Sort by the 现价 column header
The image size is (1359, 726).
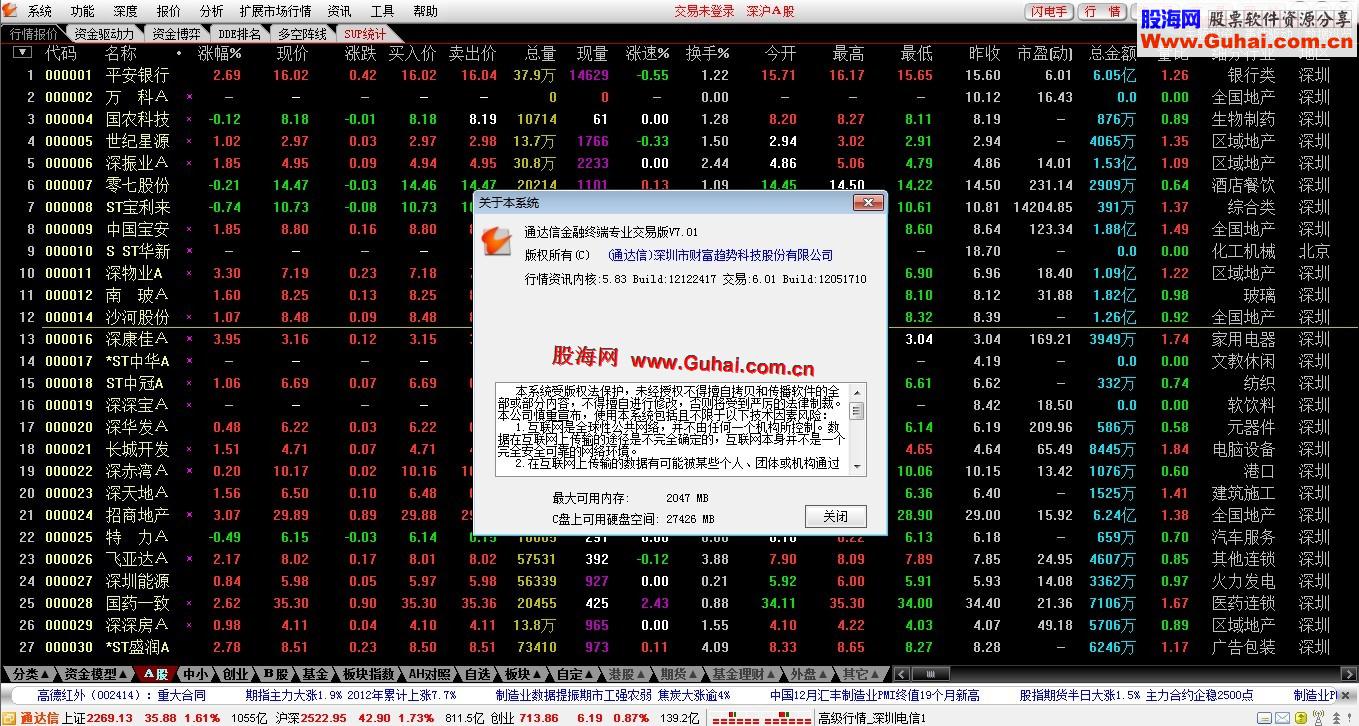click(292, 53)
